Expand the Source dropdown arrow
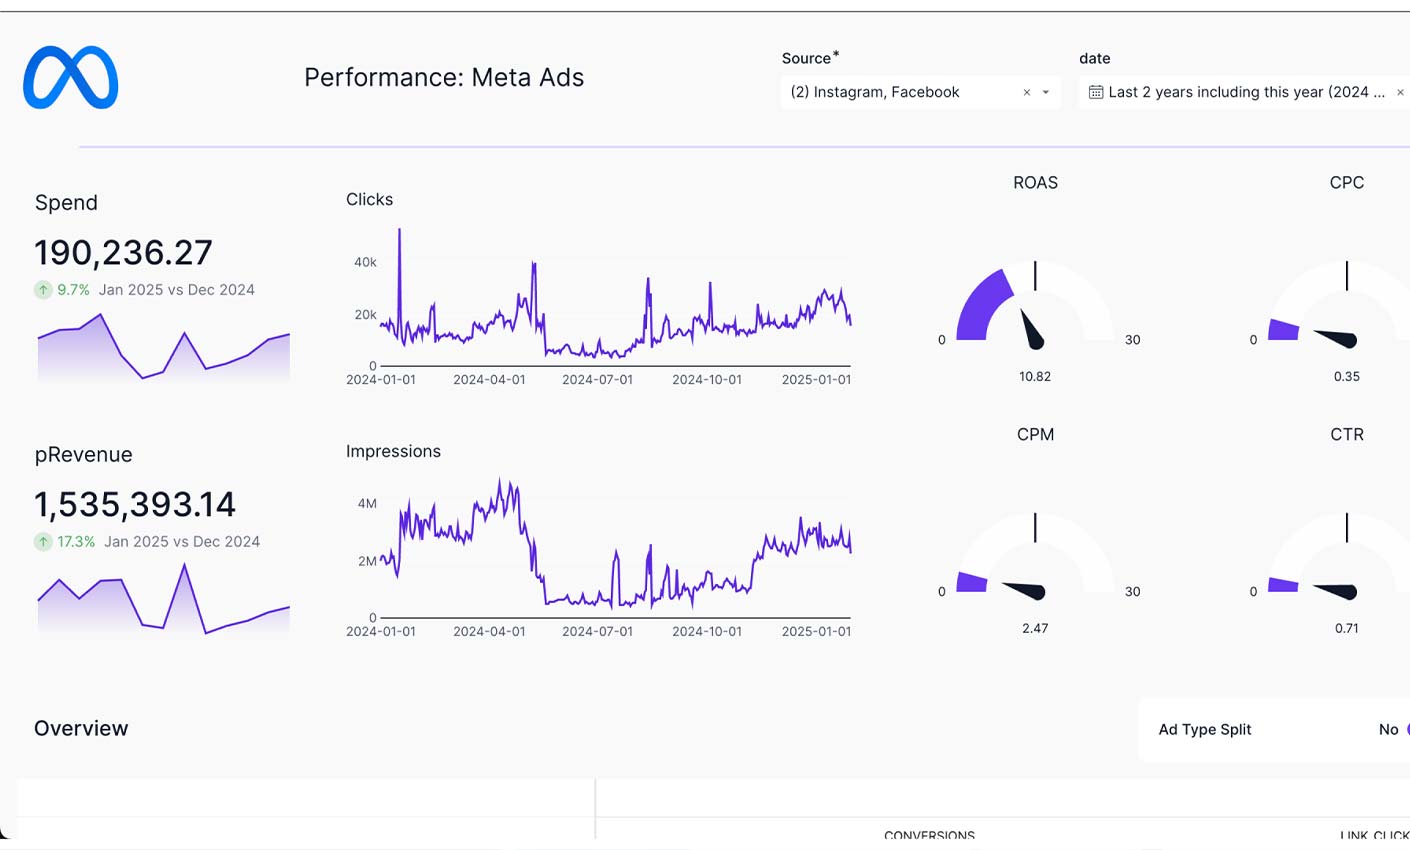 1046,93
